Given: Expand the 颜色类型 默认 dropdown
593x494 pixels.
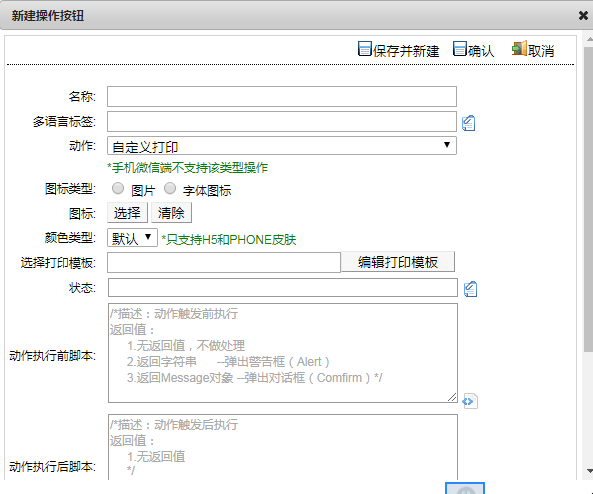Looking at the screenshot, I should (132, 238).
